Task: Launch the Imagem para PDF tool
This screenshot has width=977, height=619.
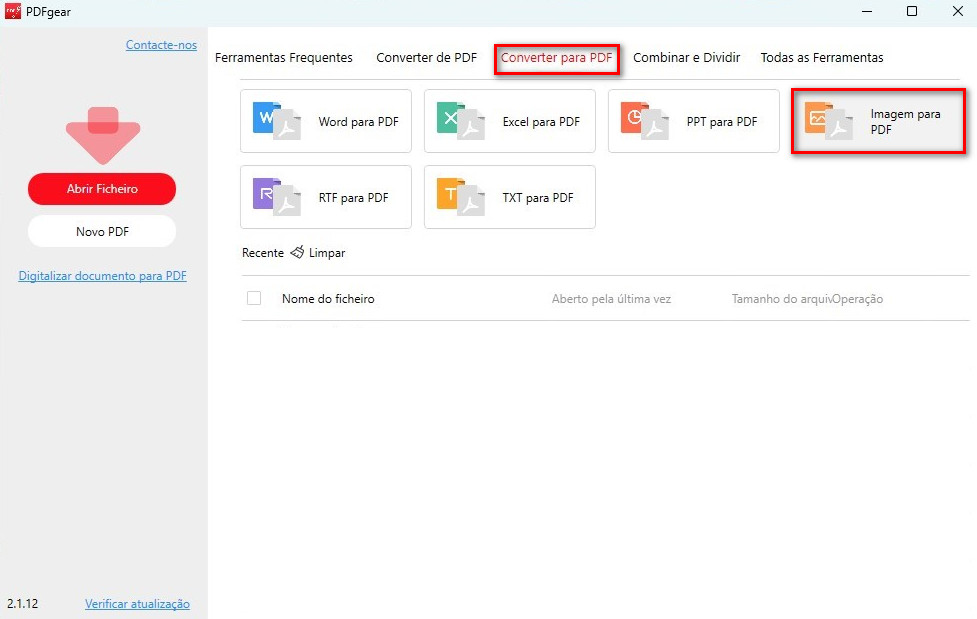Action: 877,121
